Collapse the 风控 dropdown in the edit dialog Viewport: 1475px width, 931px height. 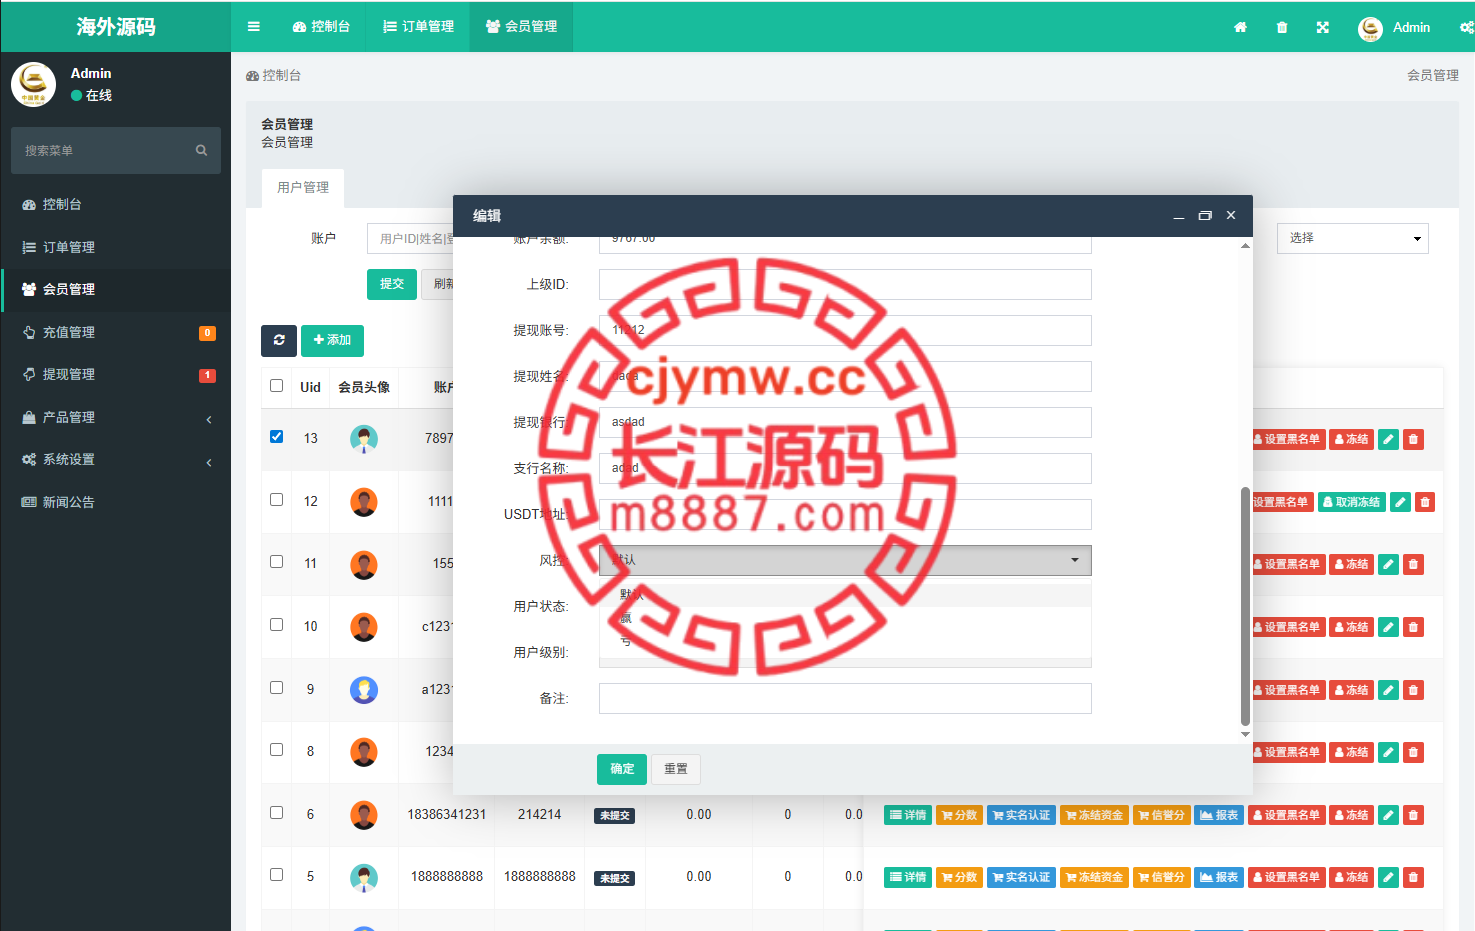pyautogui.click(x=845, y=560)
